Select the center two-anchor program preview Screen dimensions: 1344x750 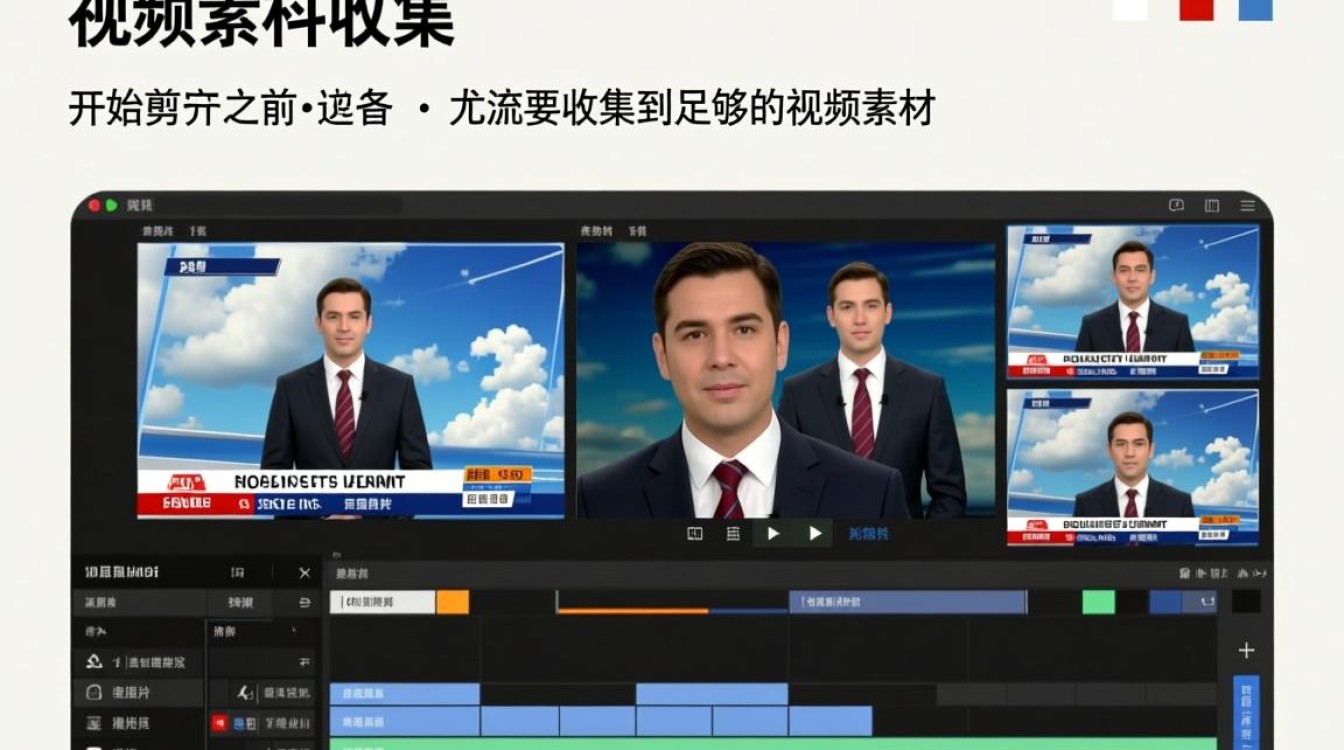tap(786, 380)
